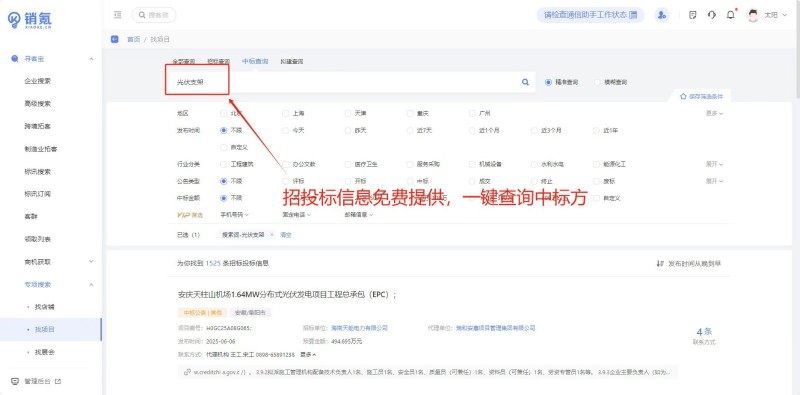800x395 pixels.
Task: Select 近1年 publish time option
Action: pos(597,131)
